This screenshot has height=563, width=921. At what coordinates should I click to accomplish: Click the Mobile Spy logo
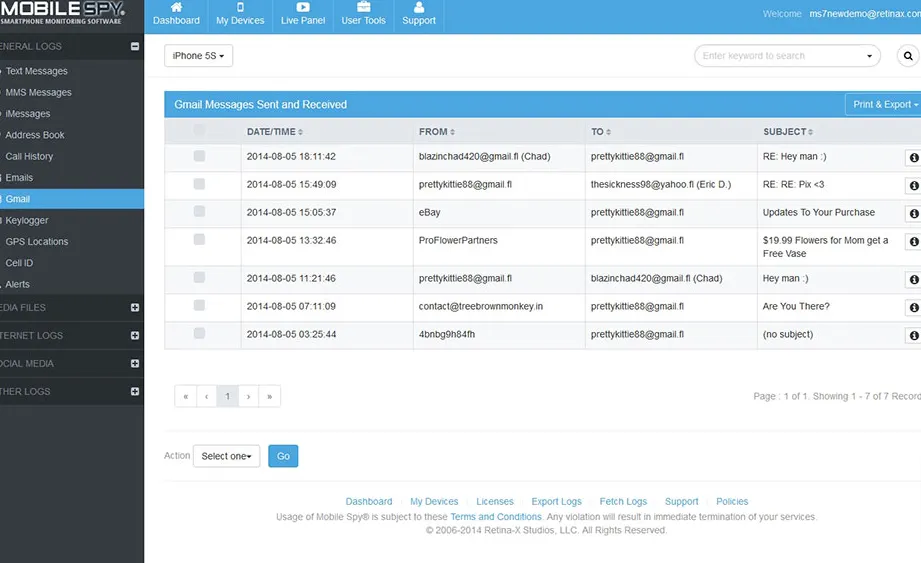pyautogui.click(x=62, y=13)
